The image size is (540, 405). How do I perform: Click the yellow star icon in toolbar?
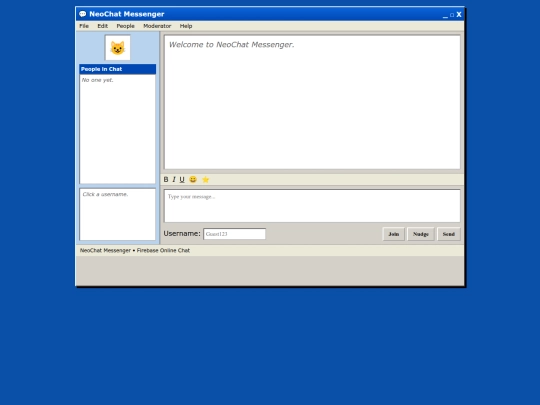205,179
